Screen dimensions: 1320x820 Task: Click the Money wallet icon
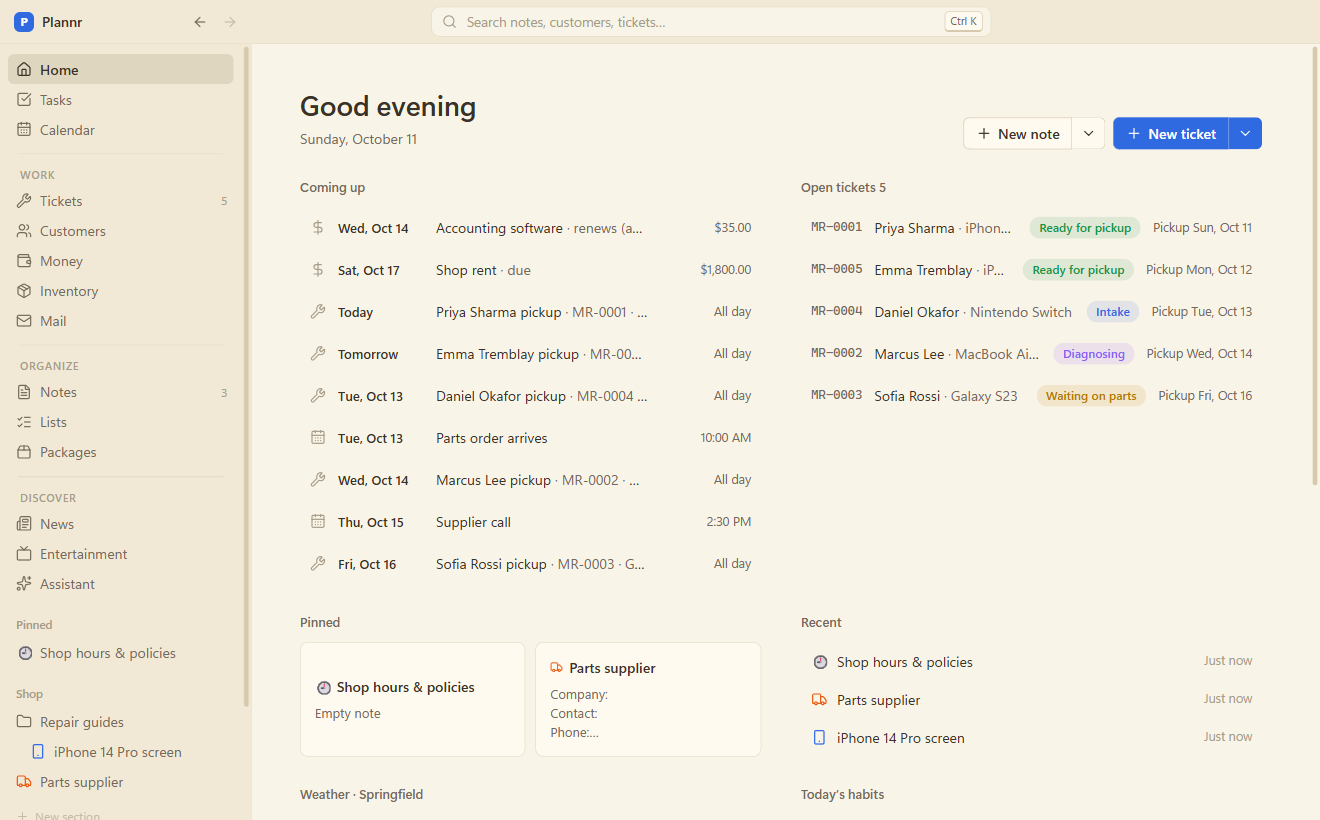(x=24, y=261)
